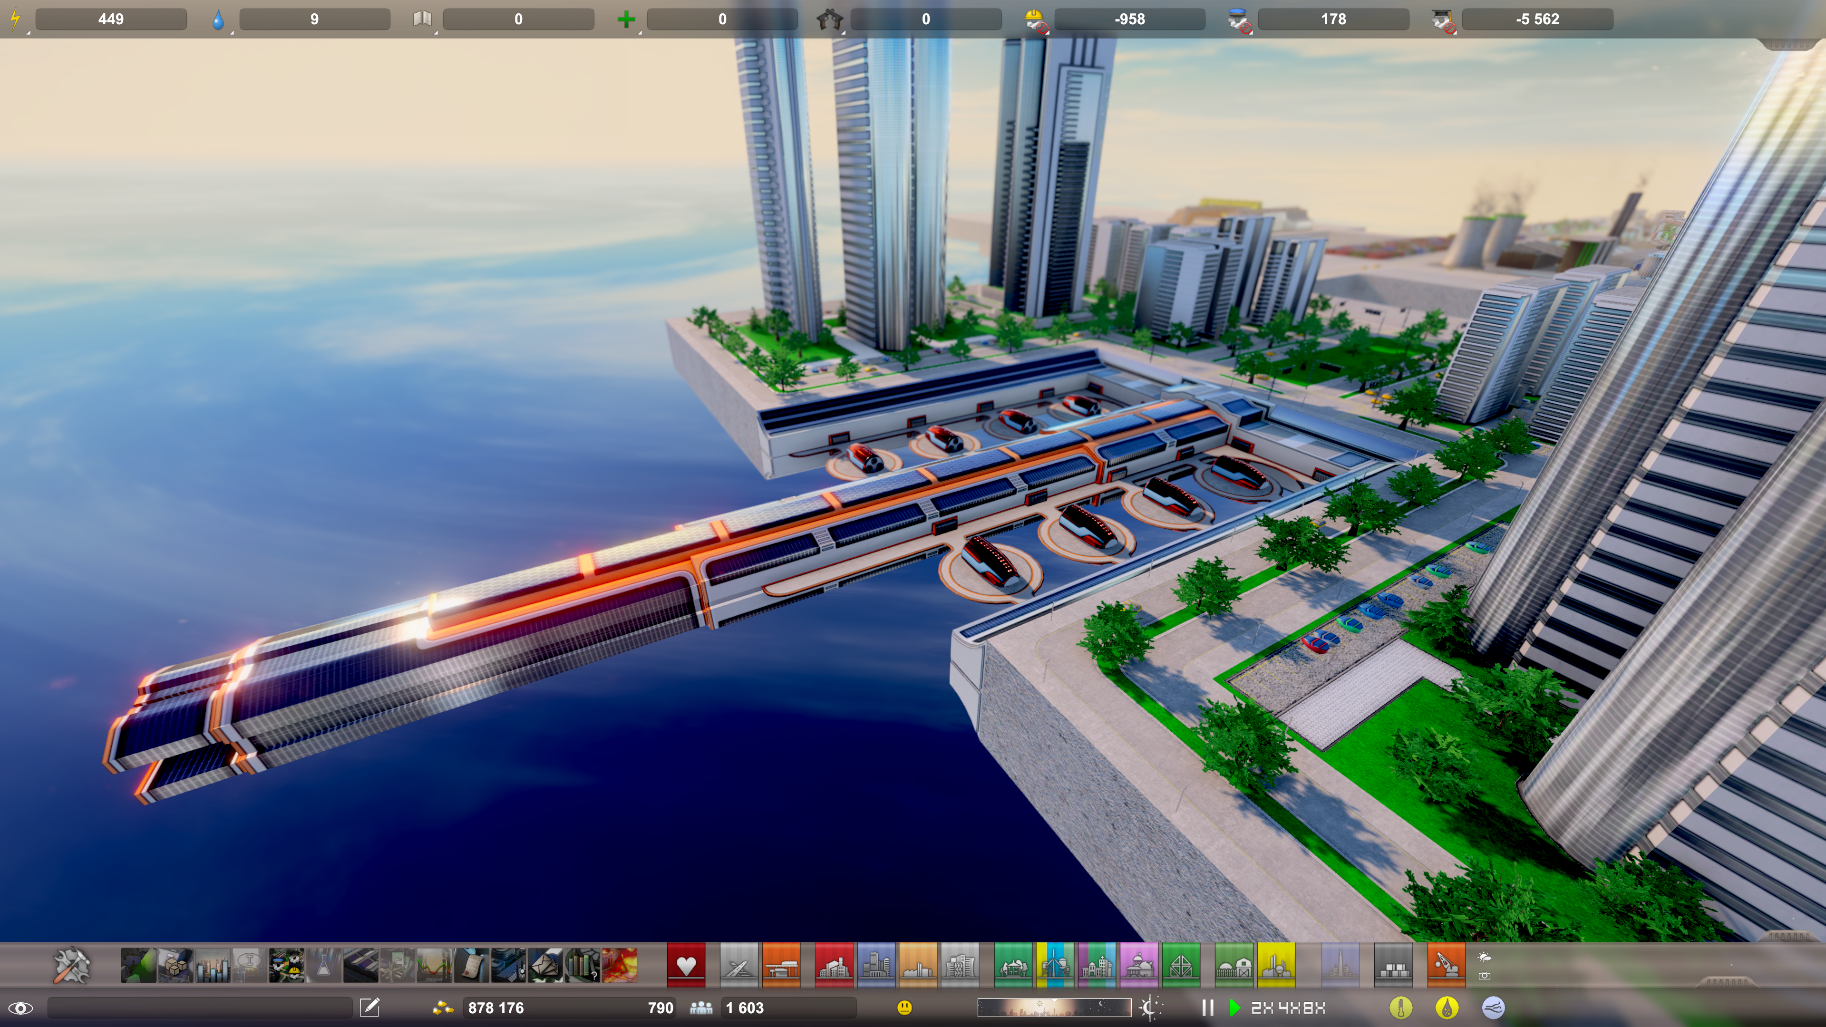Toggle the eye visibility icon
Viewport: 1826px width, 1027px height.
click(20, 1008)
